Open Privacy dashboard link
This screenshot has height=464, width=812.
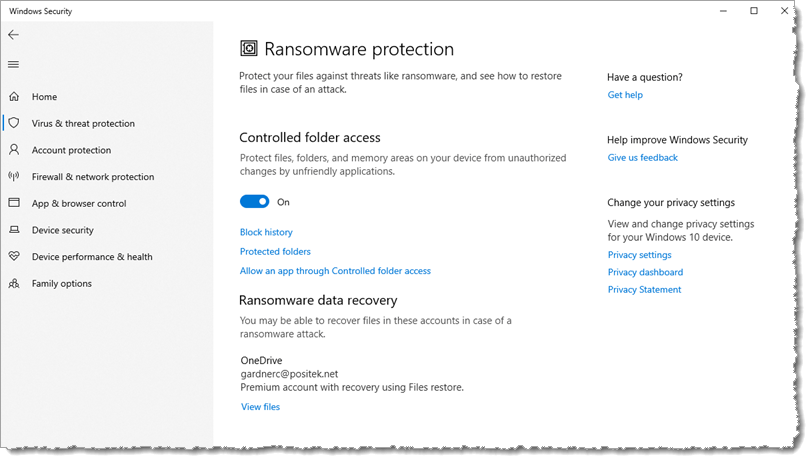point(645,272)
